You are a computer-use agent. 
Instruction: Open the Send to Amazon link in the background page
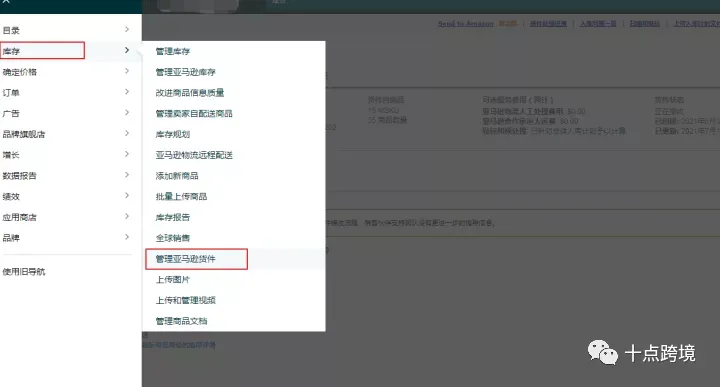(466, 23)
